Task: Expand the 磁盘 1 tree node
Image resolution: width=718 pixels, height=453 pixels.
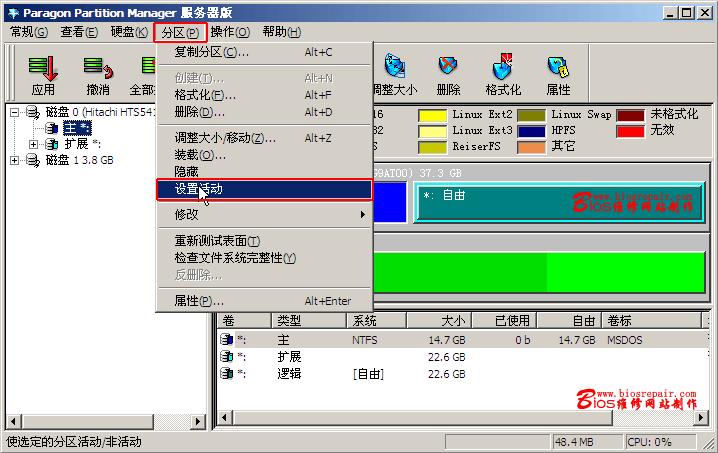Action: point(15,160)
